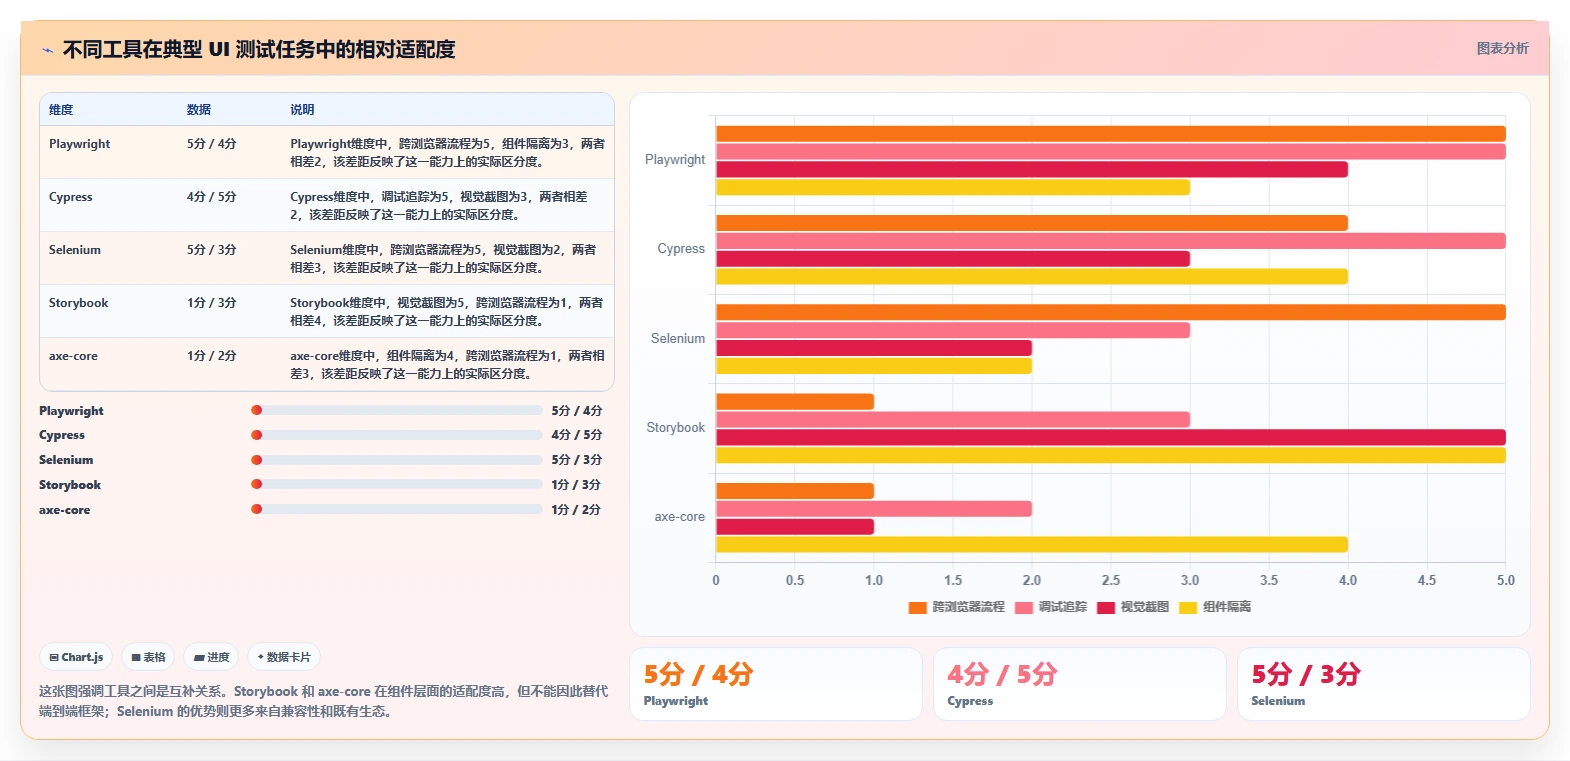Toggle the 跨浏览器流程 legend item
This screenshot has height=761, width=1570.
(x=956, y=607)
